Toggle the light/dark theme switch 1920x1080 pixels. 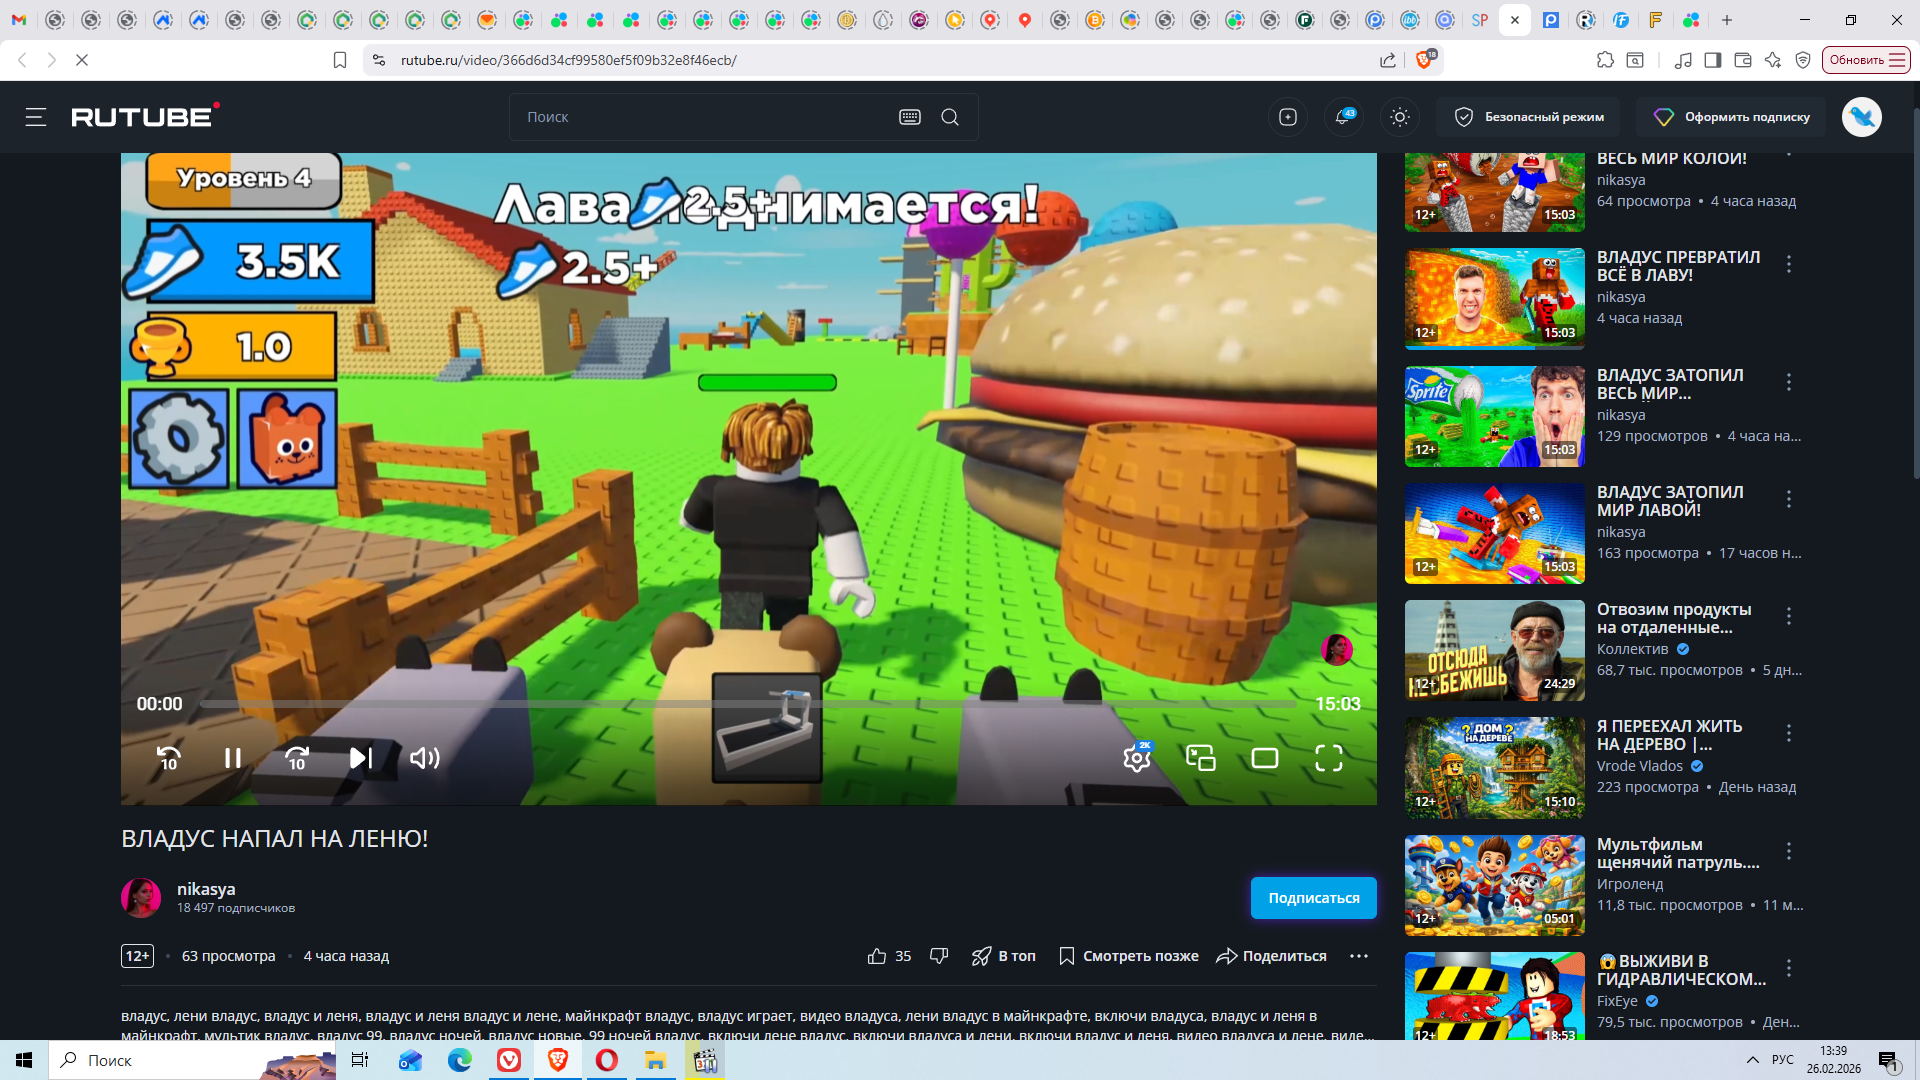(x=1400, y=117)
